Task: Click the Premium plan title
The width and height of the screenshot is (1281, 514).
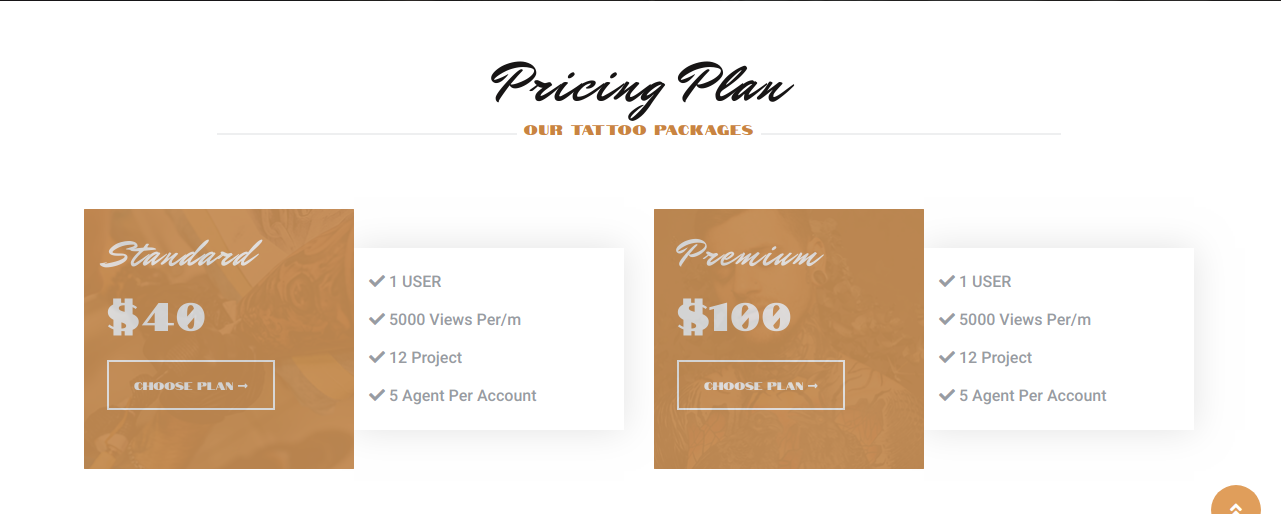Action: click(749, 255)
